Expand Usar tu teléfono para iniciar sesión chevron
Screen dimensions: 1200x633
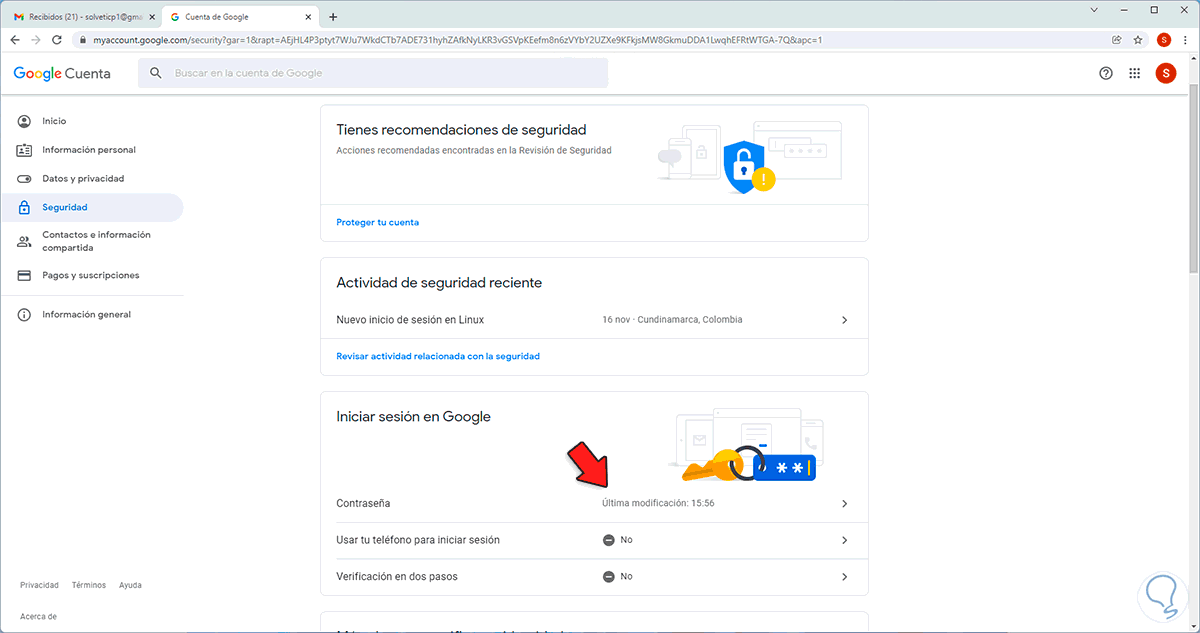(844, 540)
